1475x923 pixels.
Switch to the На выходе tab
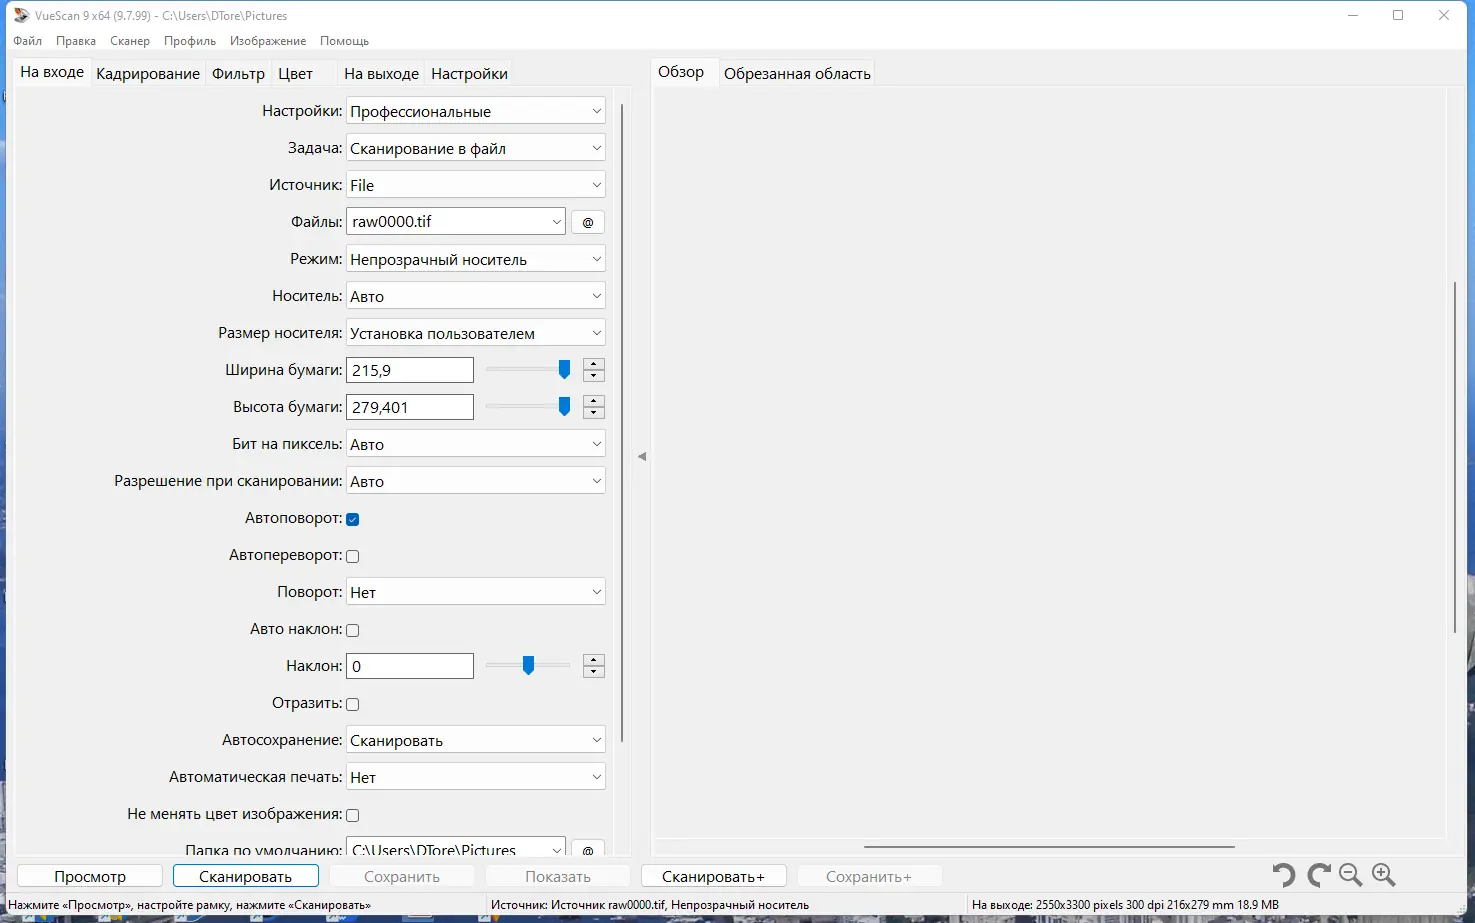point(381,74)
